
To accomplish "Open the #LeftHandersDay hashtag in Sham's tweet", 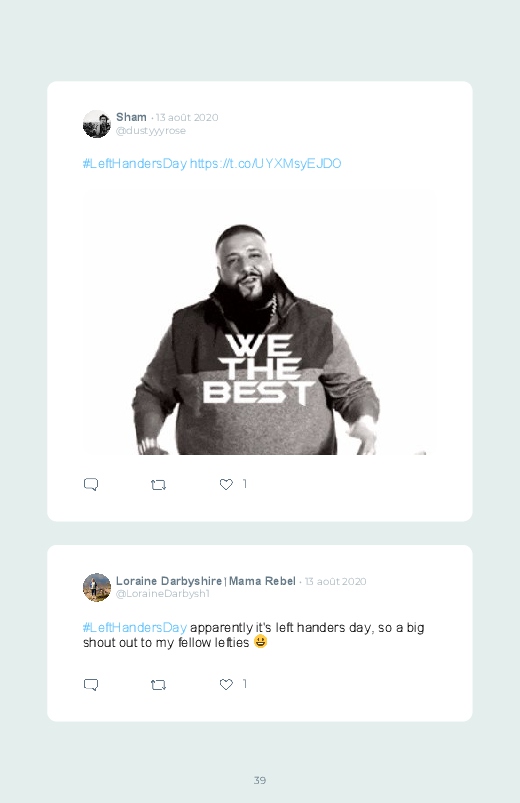I will click(x=135, y=163).
